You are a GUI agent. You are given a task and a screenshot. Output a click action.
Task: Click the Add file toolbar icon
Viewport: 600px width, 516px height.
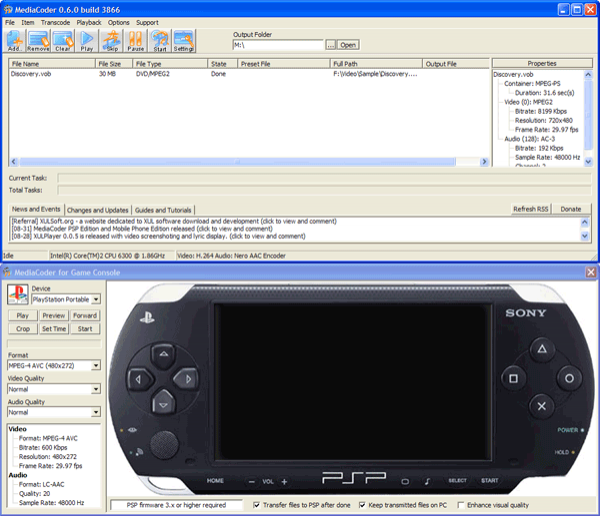click(x=15, y=41)
